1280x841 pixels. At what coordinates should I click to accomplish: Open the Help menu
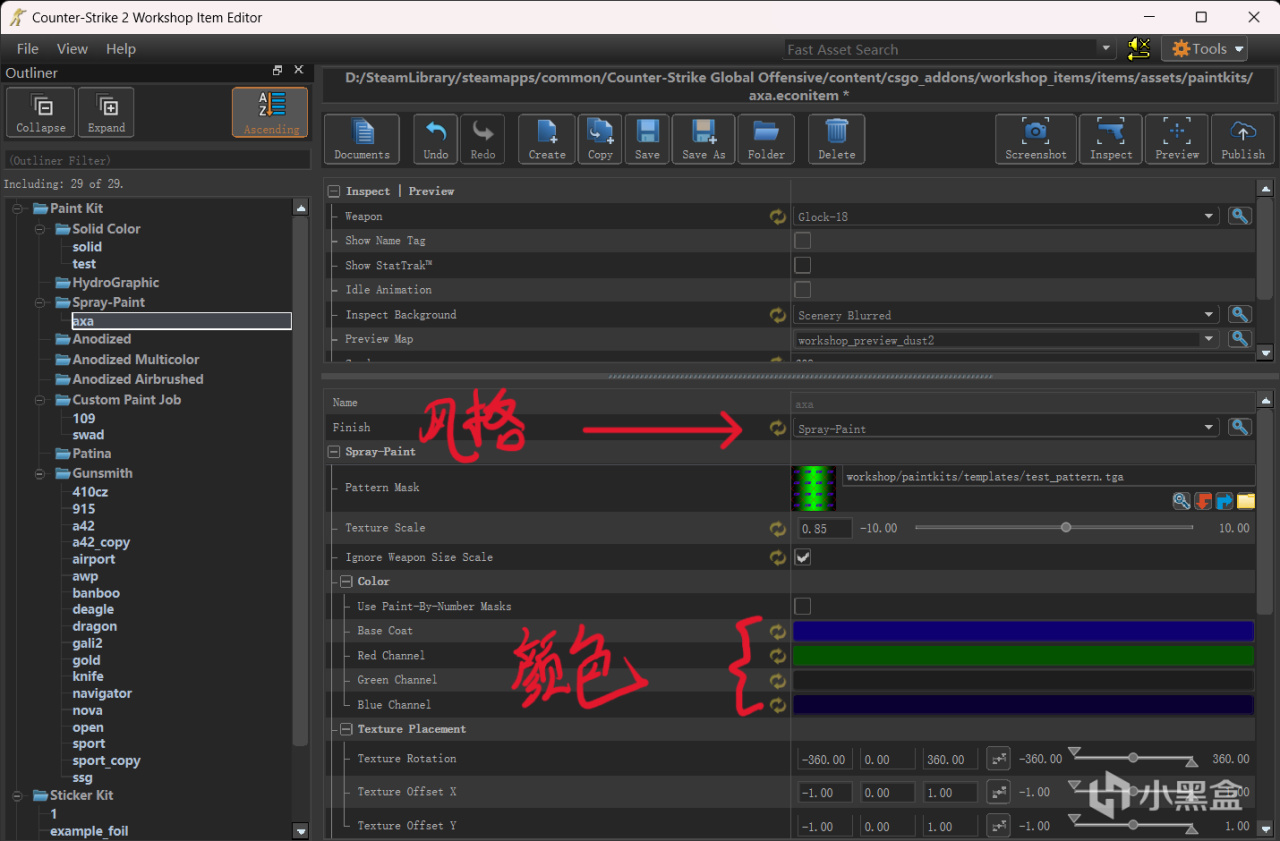[121, 48]
